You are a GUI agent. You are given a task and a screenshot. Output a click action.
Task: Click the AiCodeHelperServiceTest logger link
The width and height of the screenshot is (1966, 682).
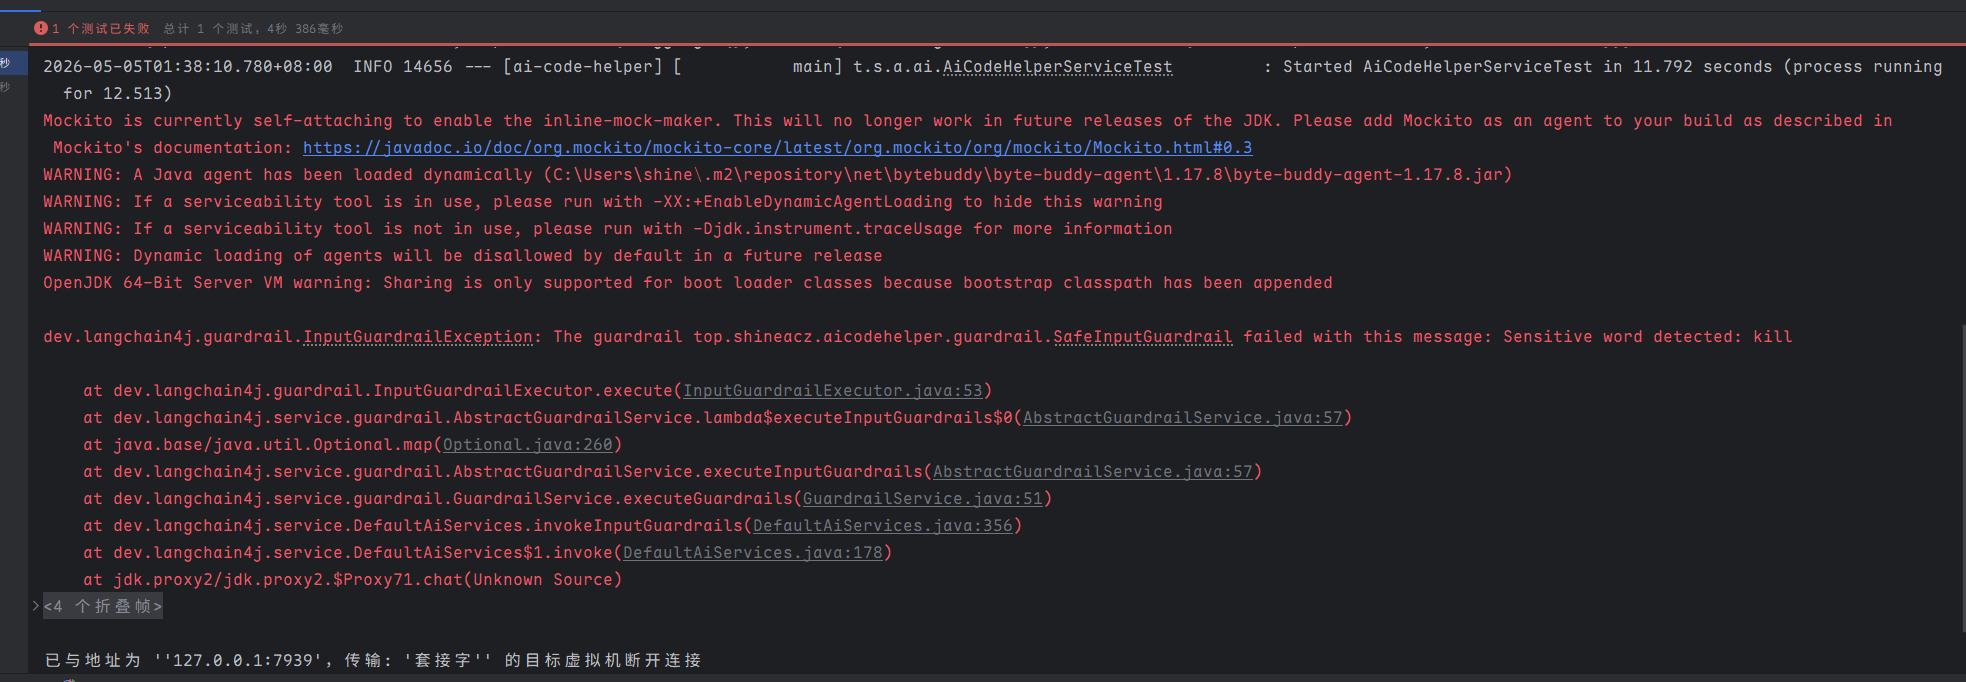[1057, 67]
